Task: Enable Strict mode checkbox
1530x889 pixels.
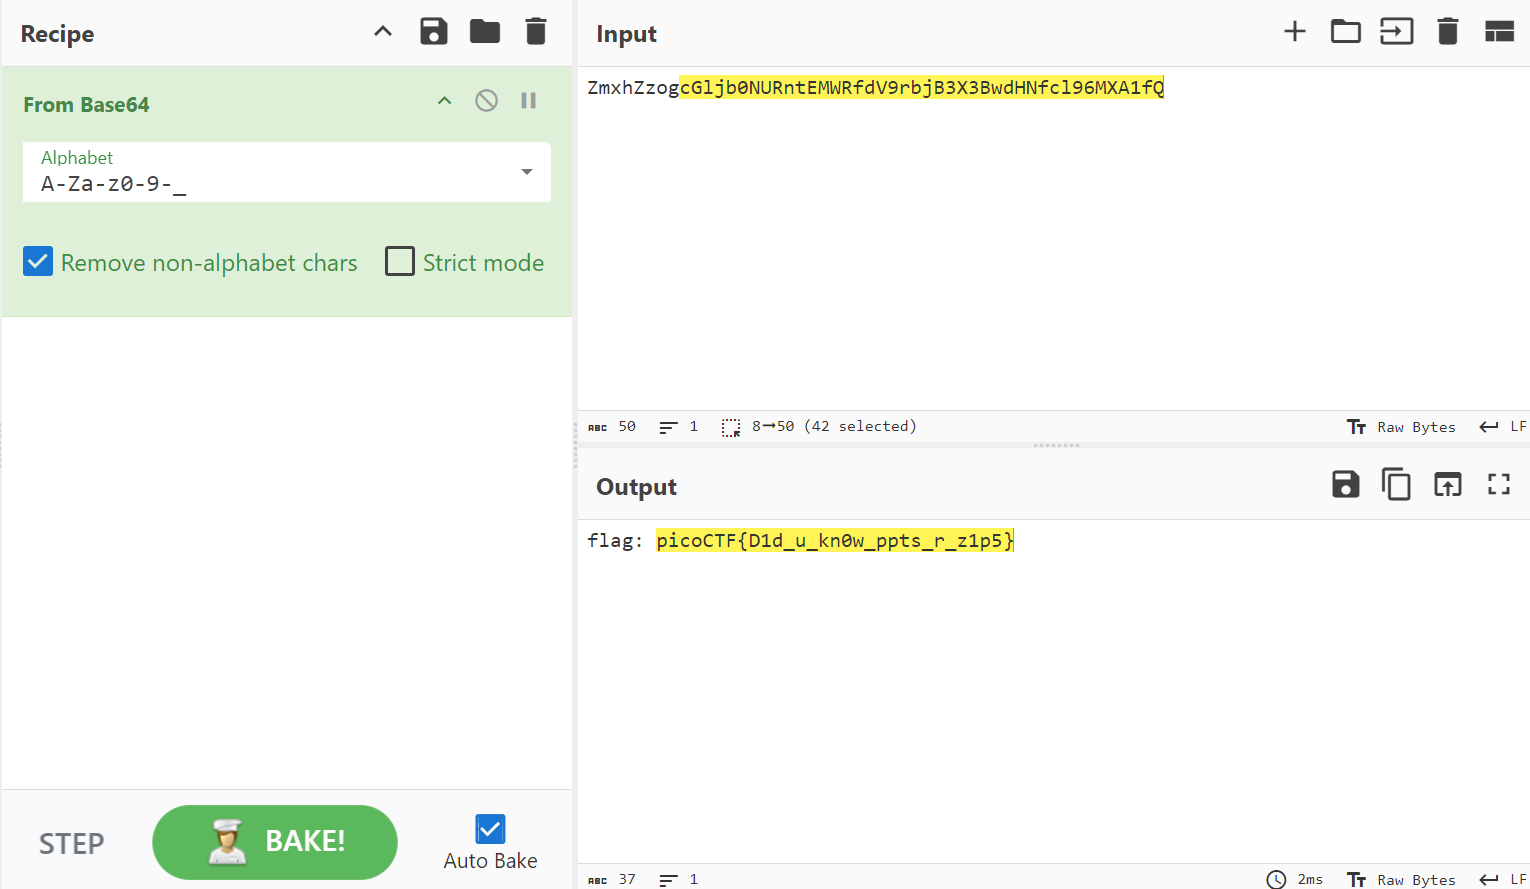Action: (400, 262)
